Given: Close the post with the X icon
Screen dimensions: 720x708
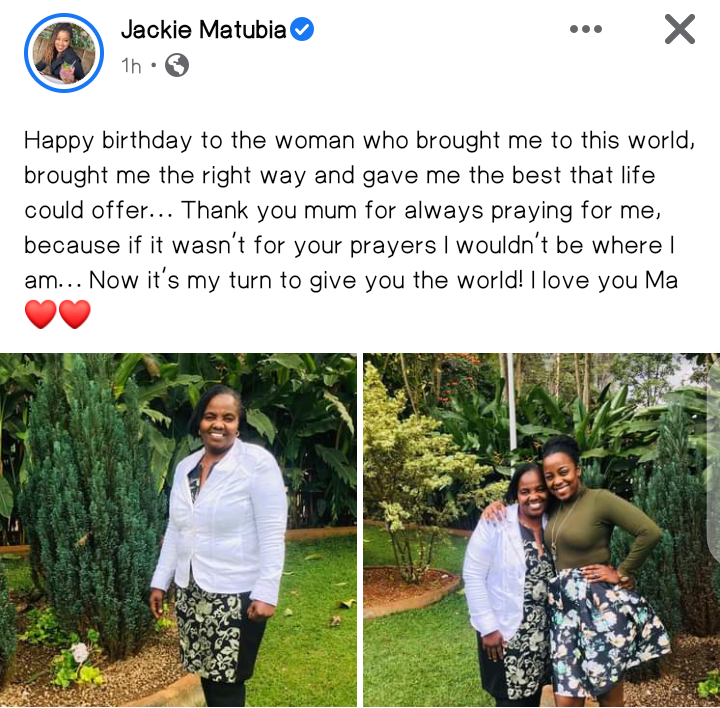Looking at the screenshot, I should (x=680, y=29).
